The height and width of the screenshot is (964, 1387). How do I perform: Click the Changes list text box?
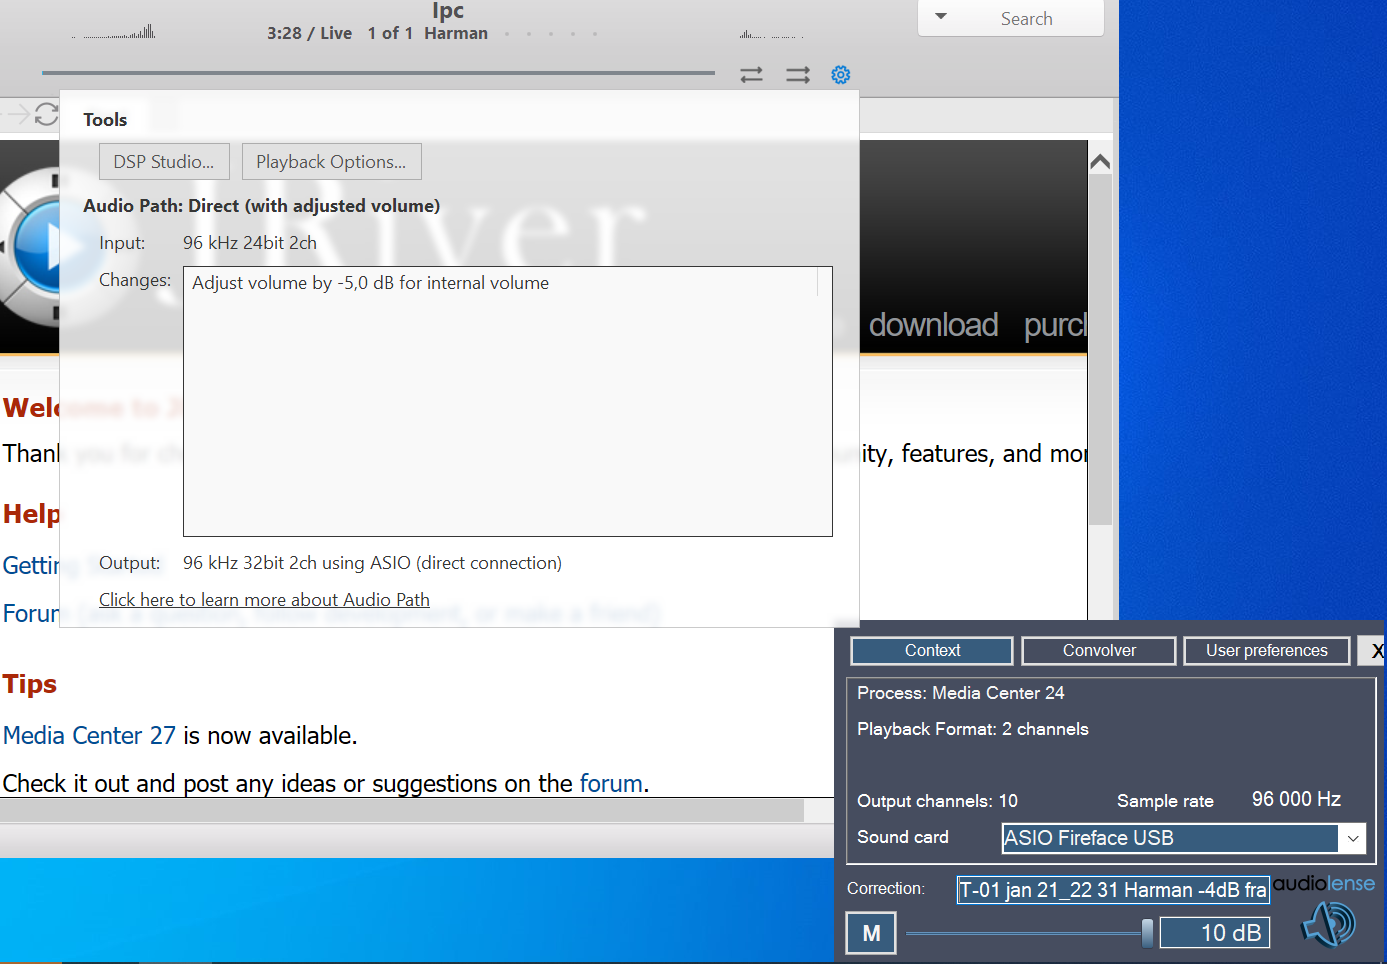click(508, 401)
